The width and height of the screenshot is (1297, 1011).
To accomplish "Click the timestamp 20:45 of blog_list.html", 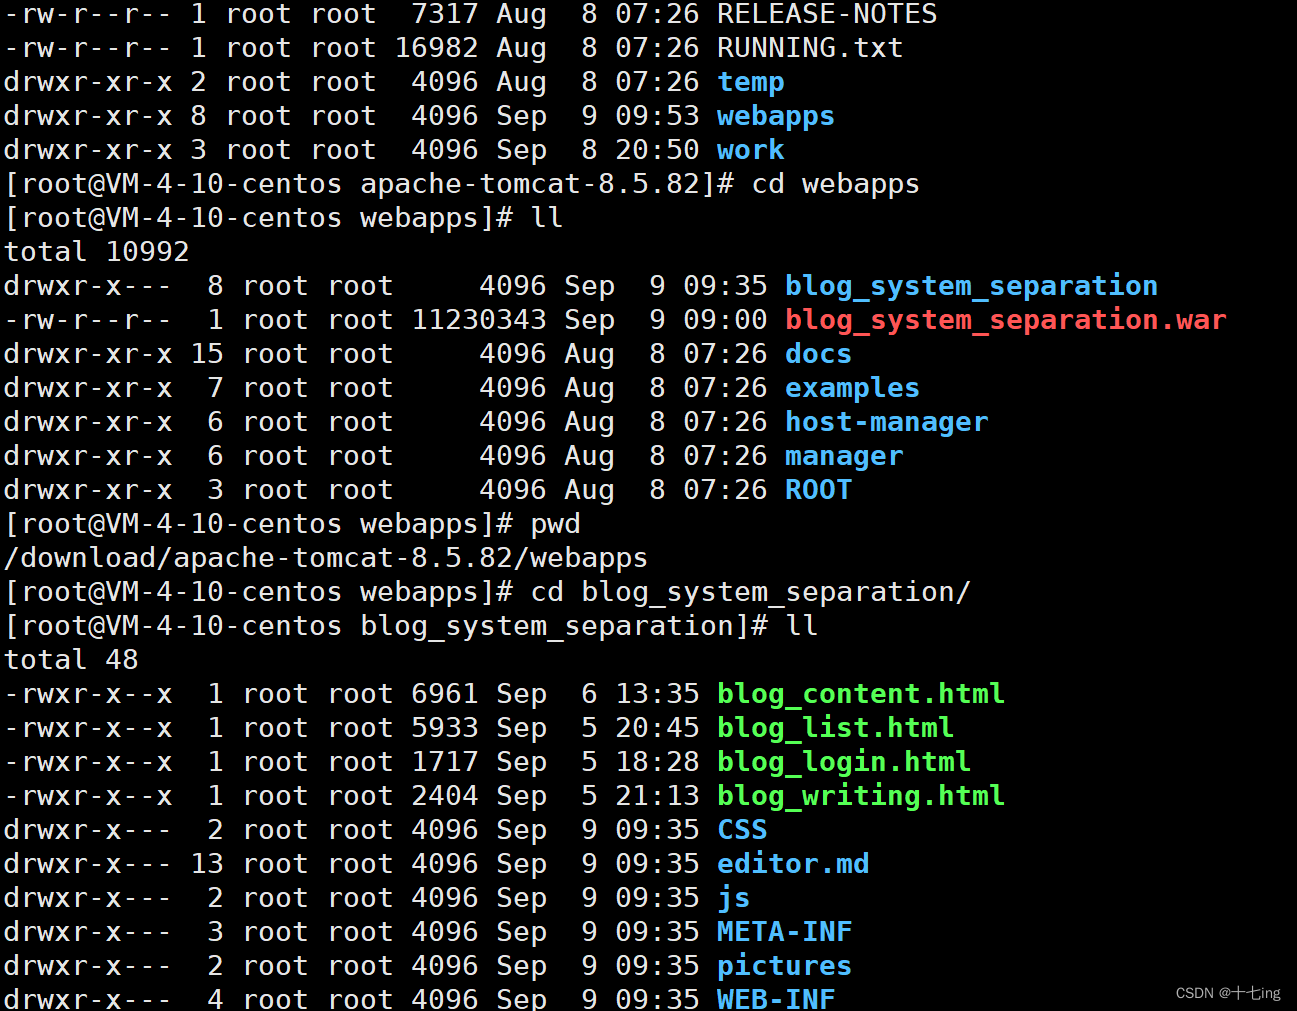I will (657, 728).
